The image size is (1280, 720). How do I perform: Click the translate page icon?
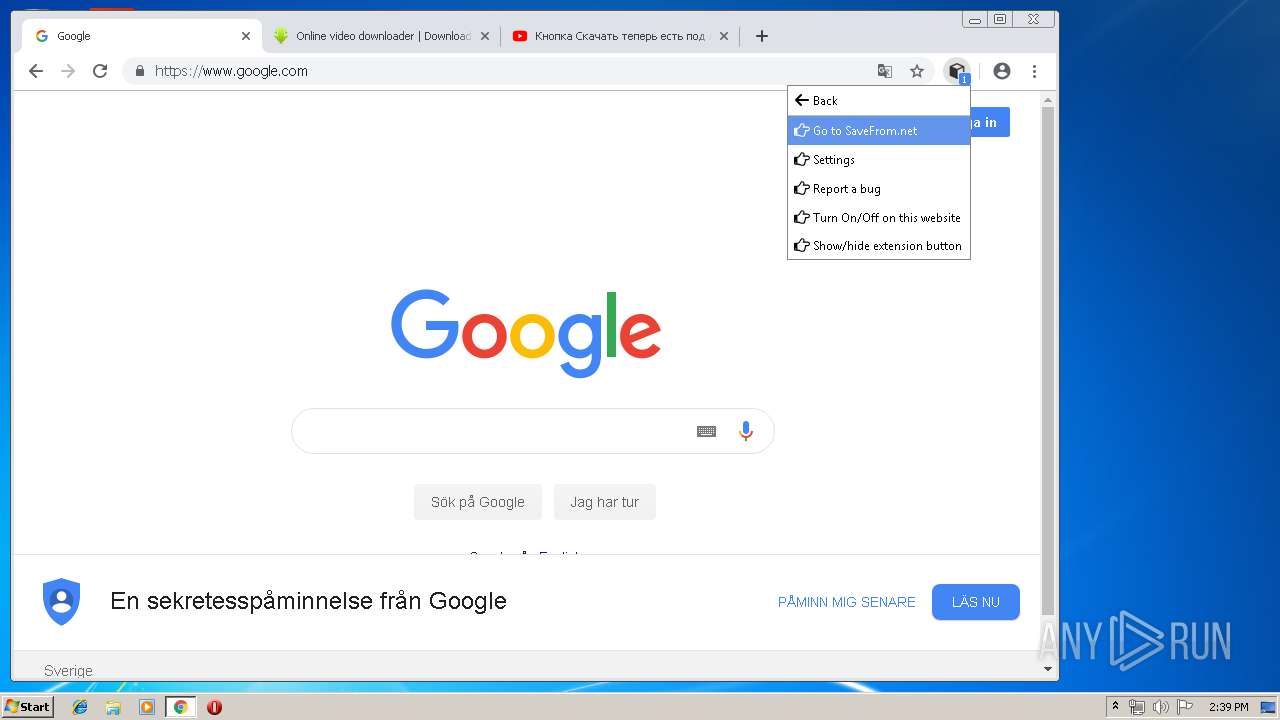(x=885, y=71)
